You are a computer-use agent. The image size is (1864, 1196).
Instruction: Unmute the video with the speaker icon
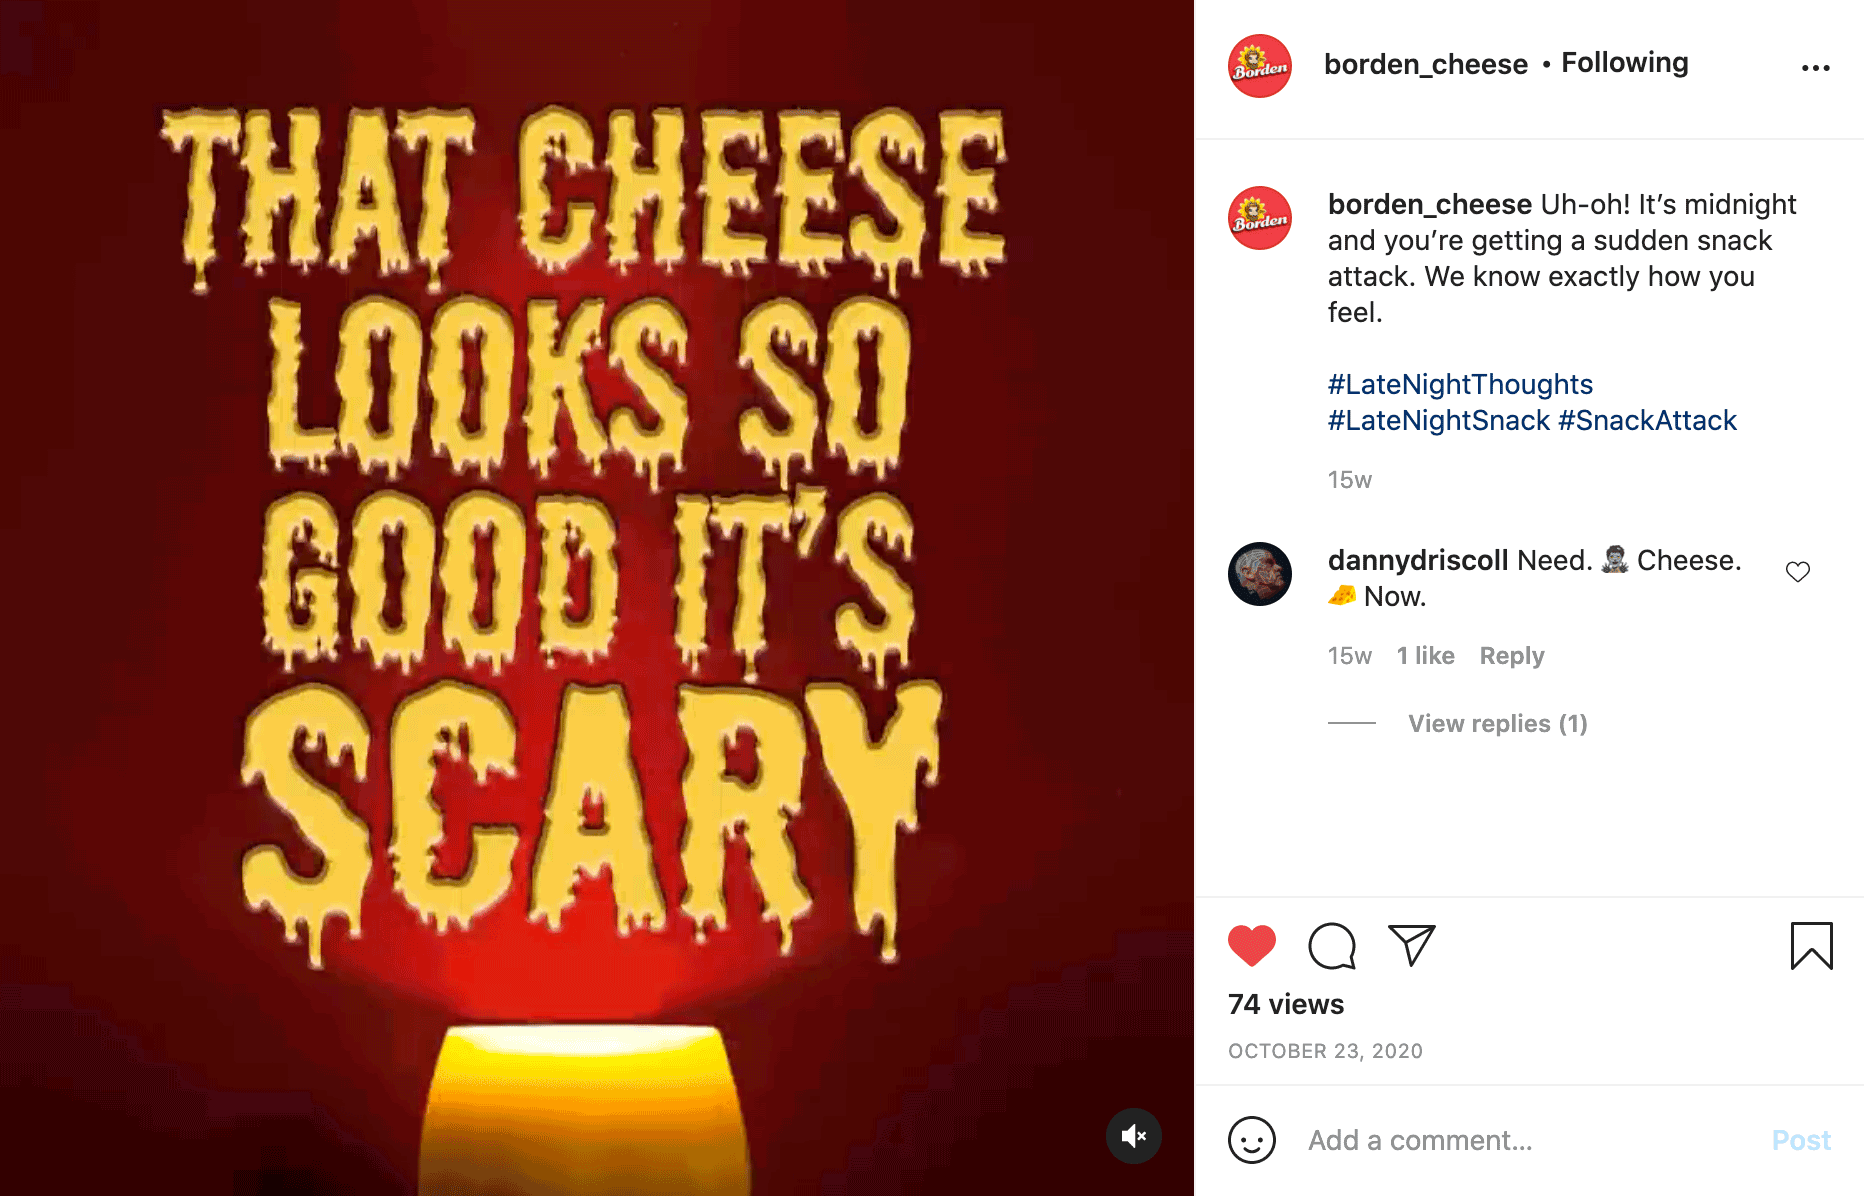1133,1136
